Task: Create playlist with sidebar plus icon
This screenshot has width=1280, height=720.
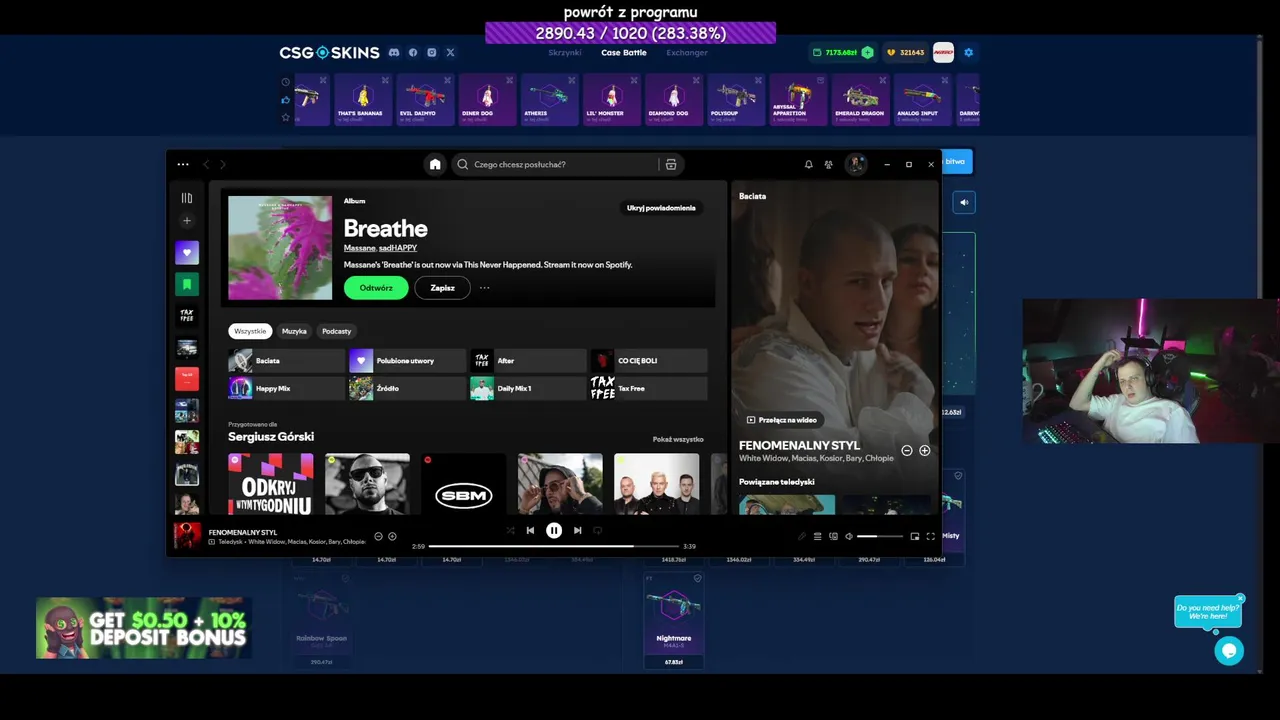Action: (186, 220)
